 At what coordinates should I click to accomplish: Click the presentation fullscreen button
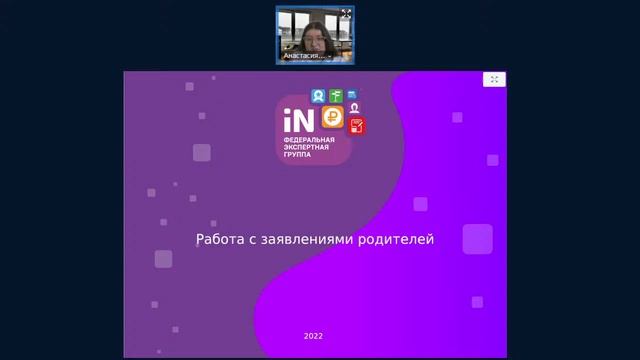[x=494, y=79]
